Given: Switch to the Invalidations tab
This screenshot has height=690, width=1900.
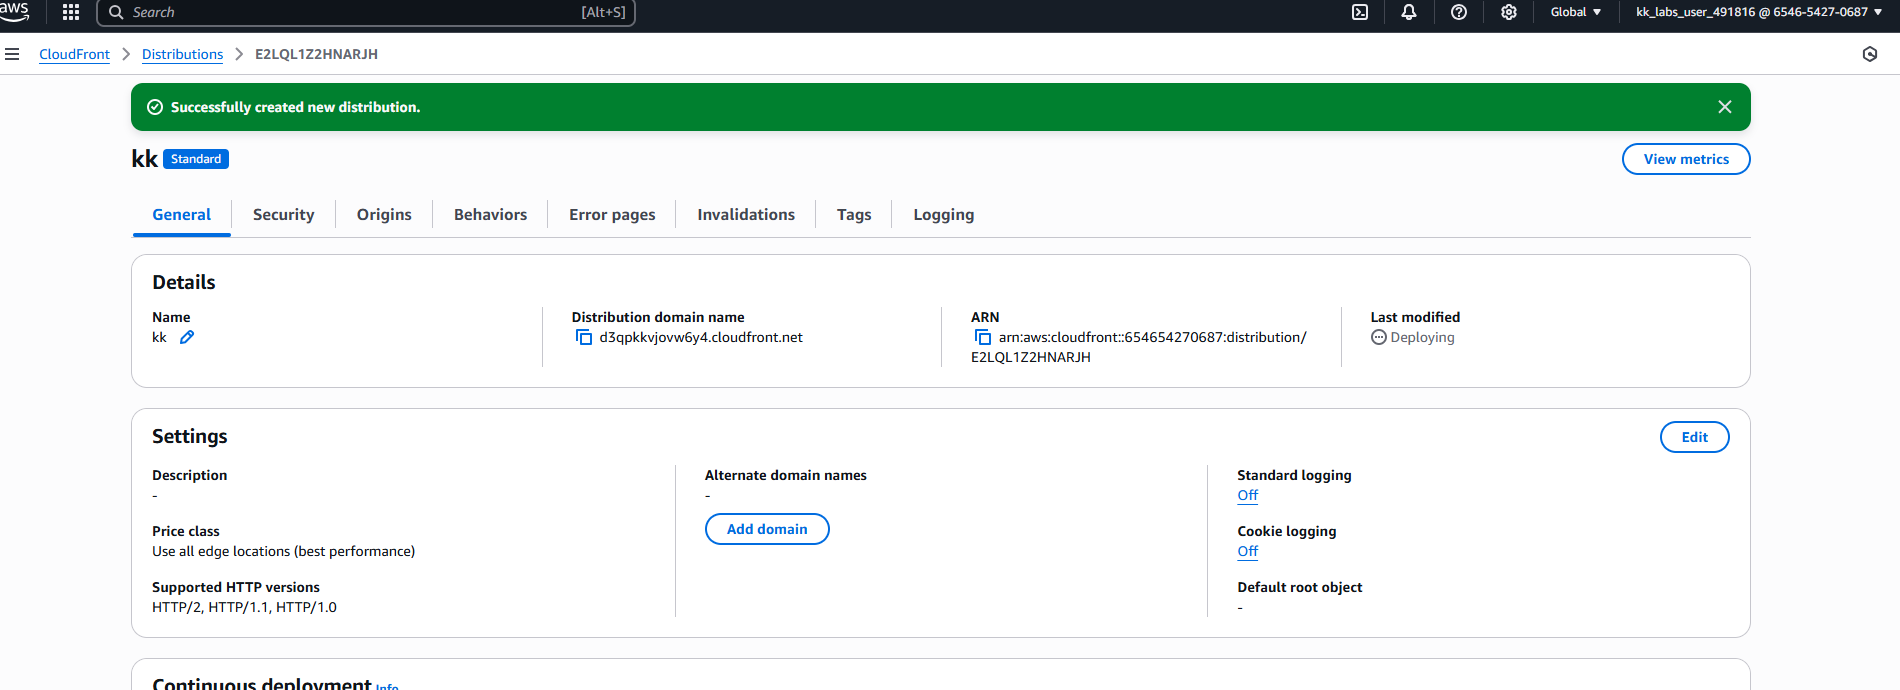Looking at the screenshot, I should pyautogui.click(x=746, y=215).
